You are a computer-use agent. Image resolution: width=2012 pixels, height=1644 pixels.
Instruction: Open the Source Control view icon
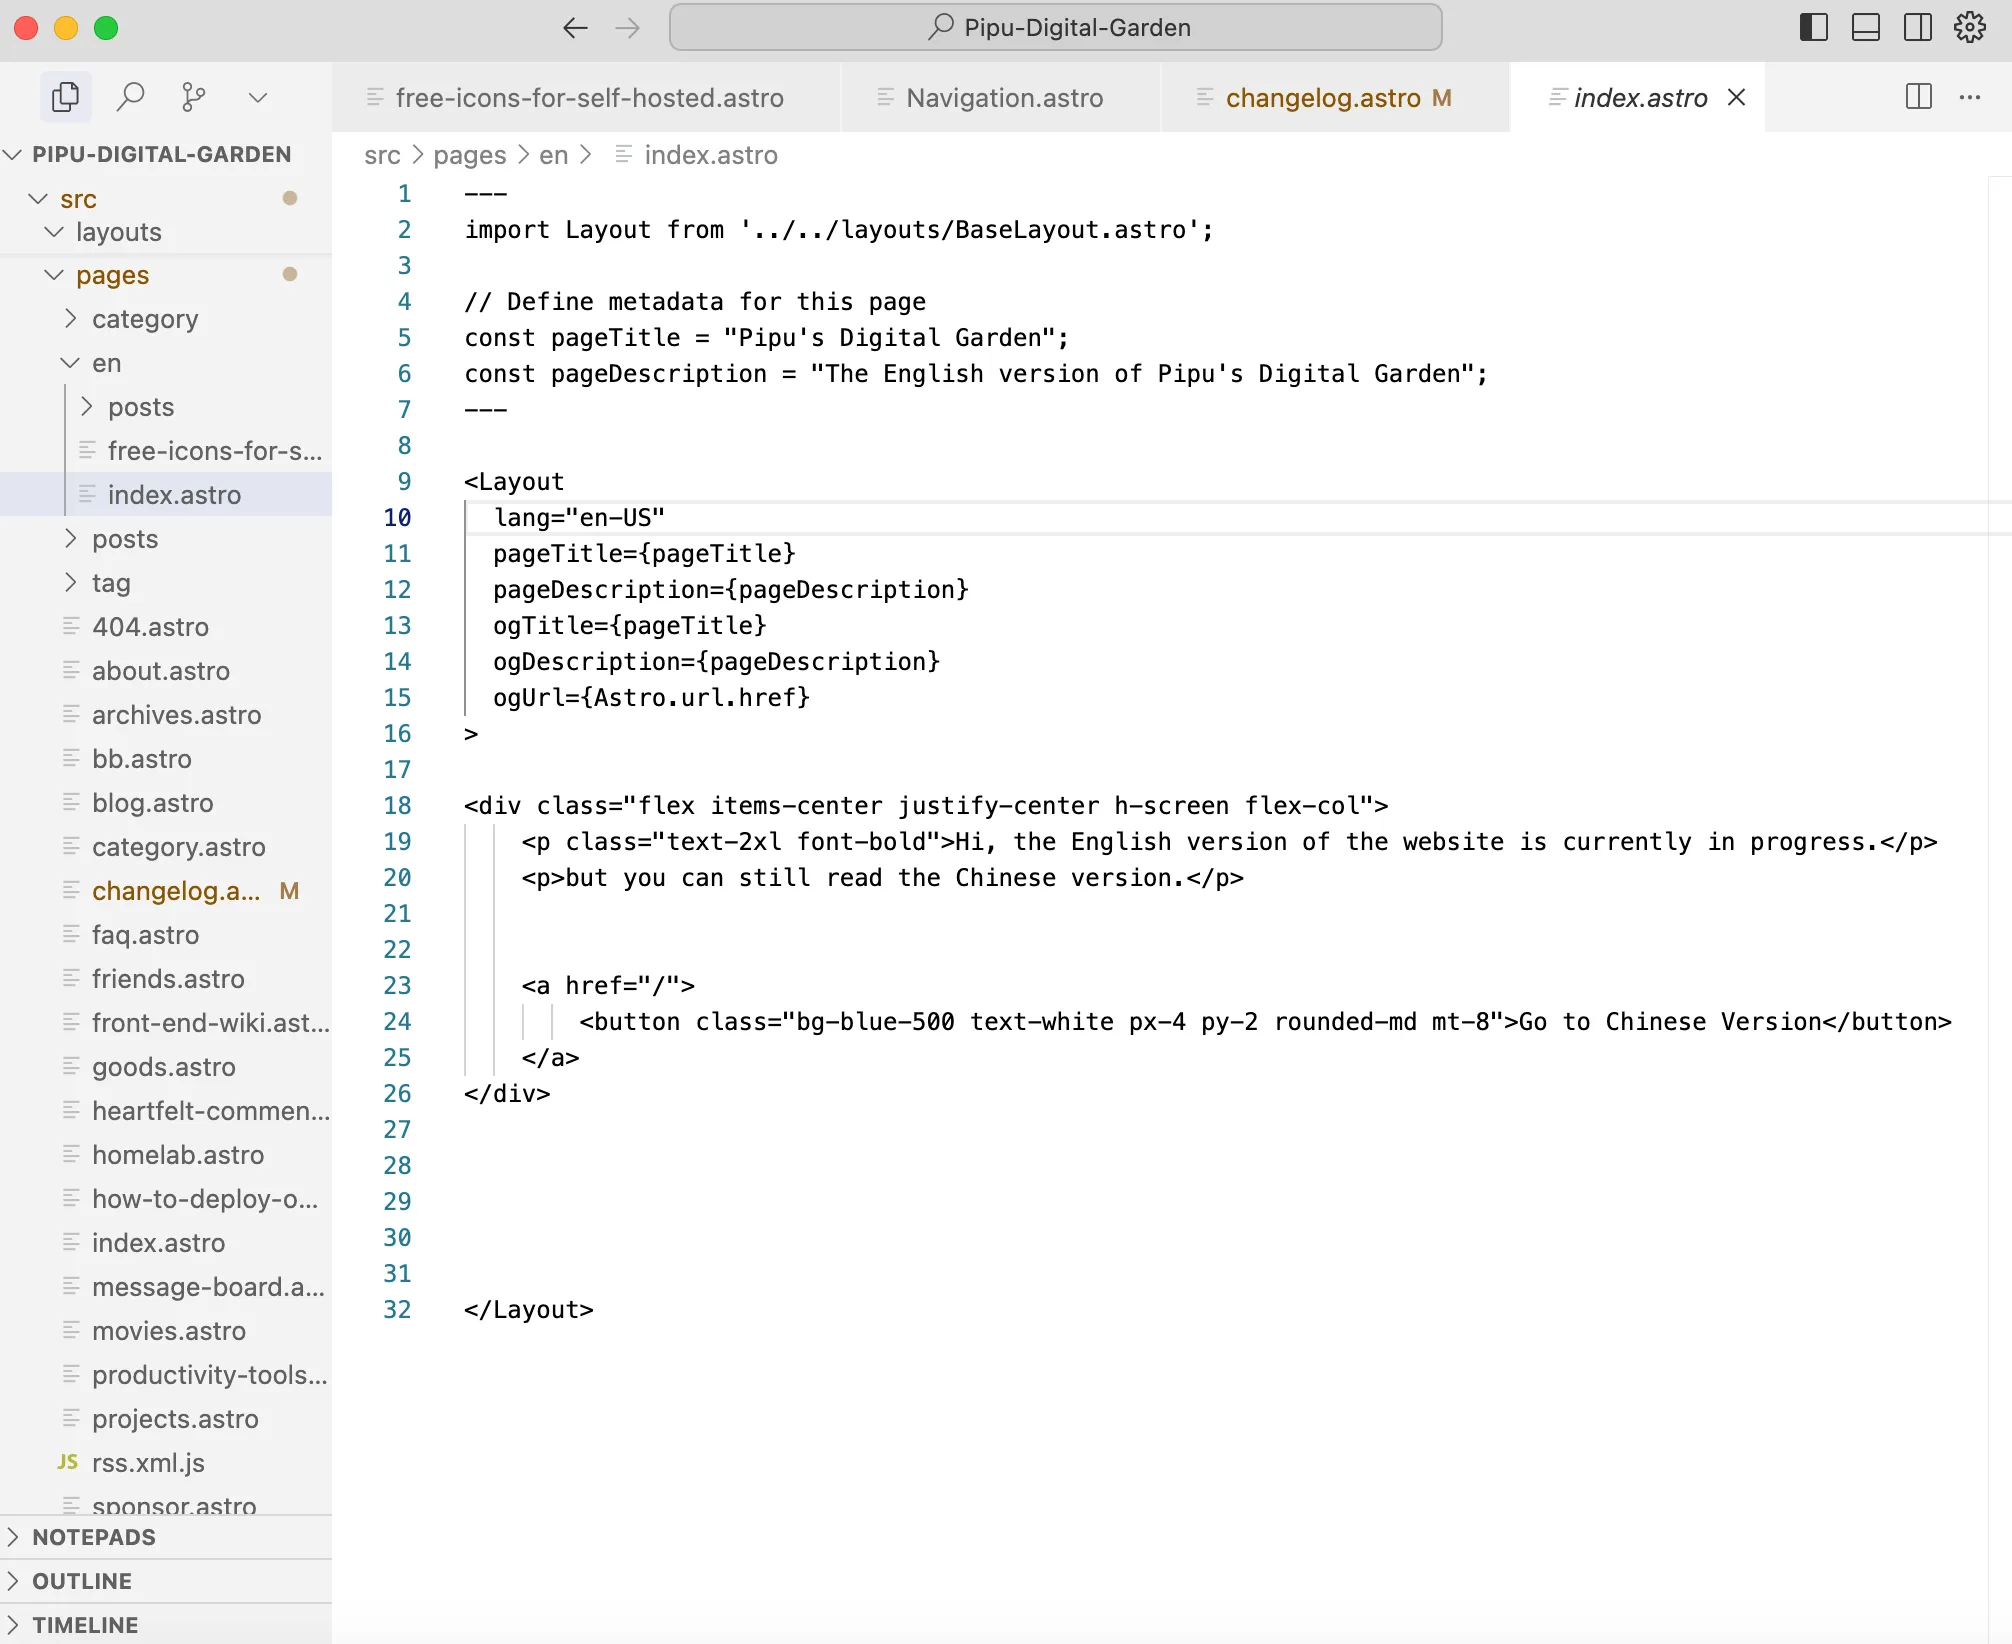click(193, 97)
